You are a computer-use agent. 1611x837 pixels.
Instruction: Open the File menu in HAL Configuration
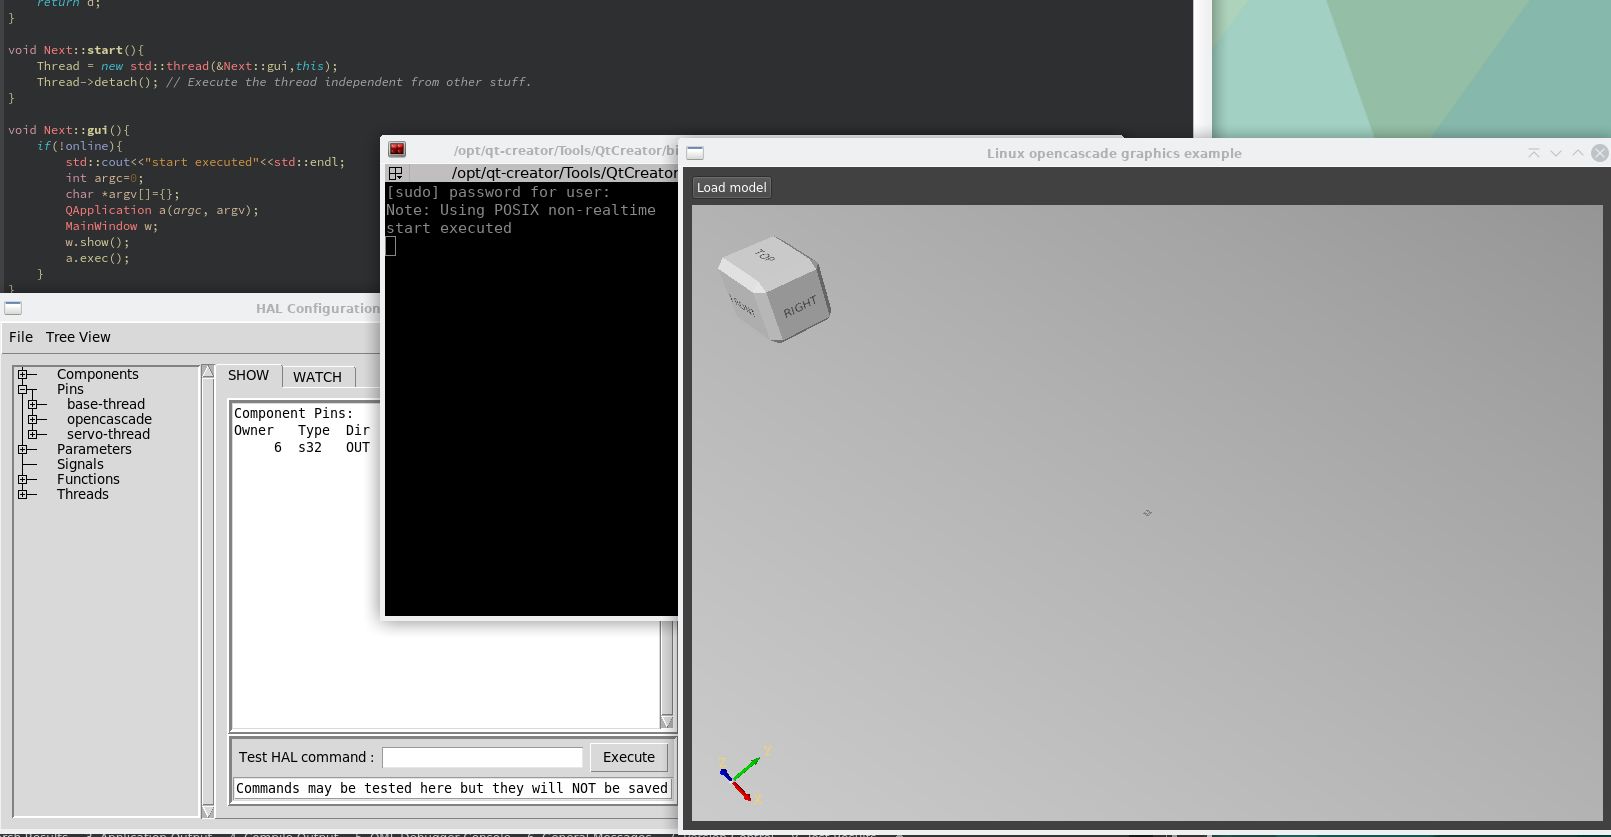coord(21,337)
